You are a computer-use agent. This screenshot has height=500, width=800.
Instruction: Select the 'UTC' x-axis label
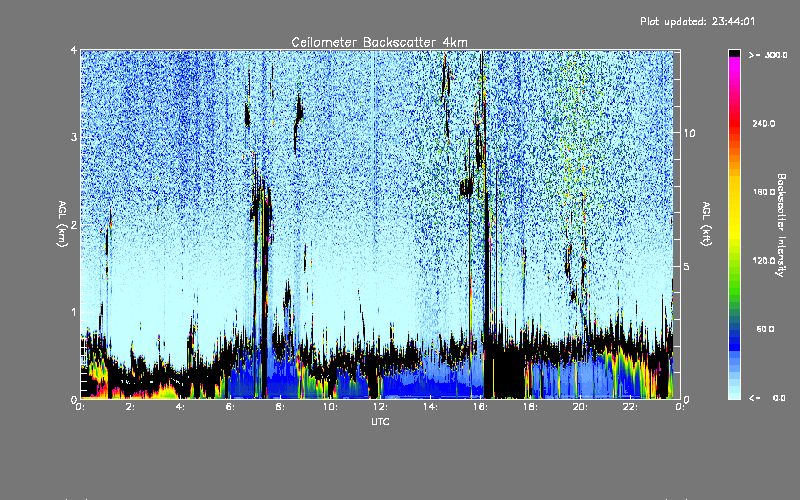point(380,421)
